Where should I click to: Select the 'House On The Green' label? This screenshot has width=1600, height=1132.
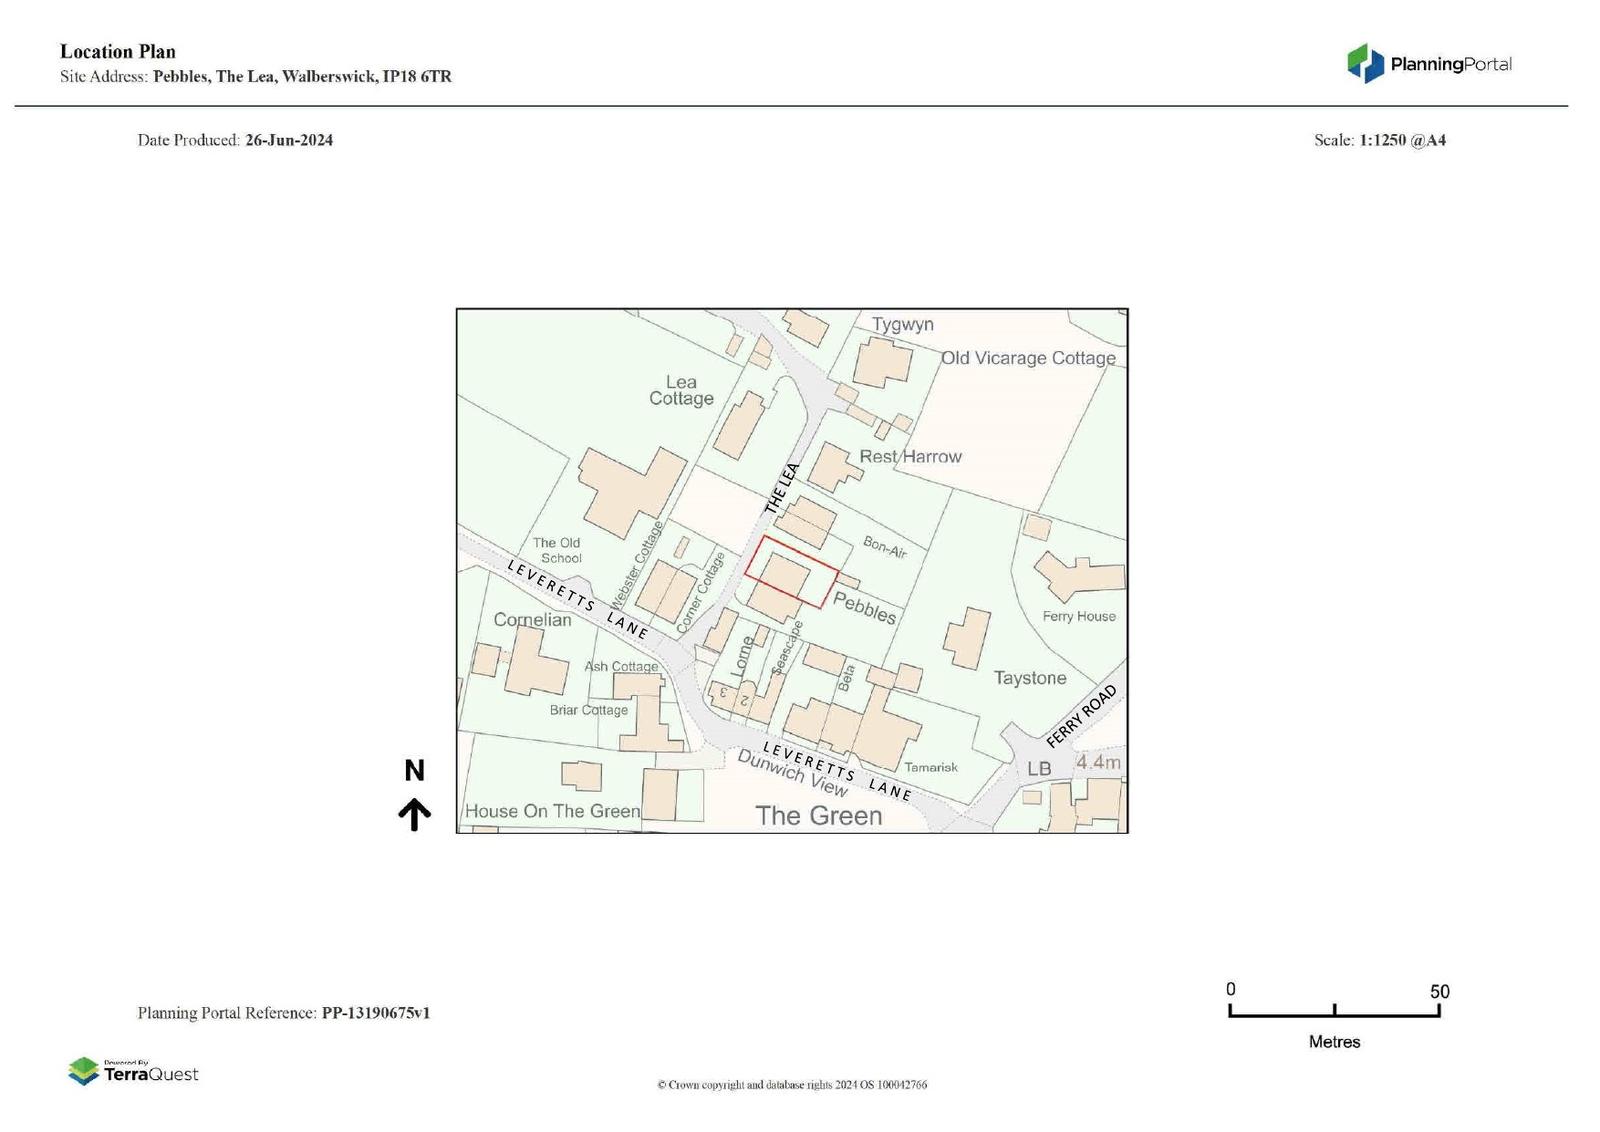click(x=552, y=811)
